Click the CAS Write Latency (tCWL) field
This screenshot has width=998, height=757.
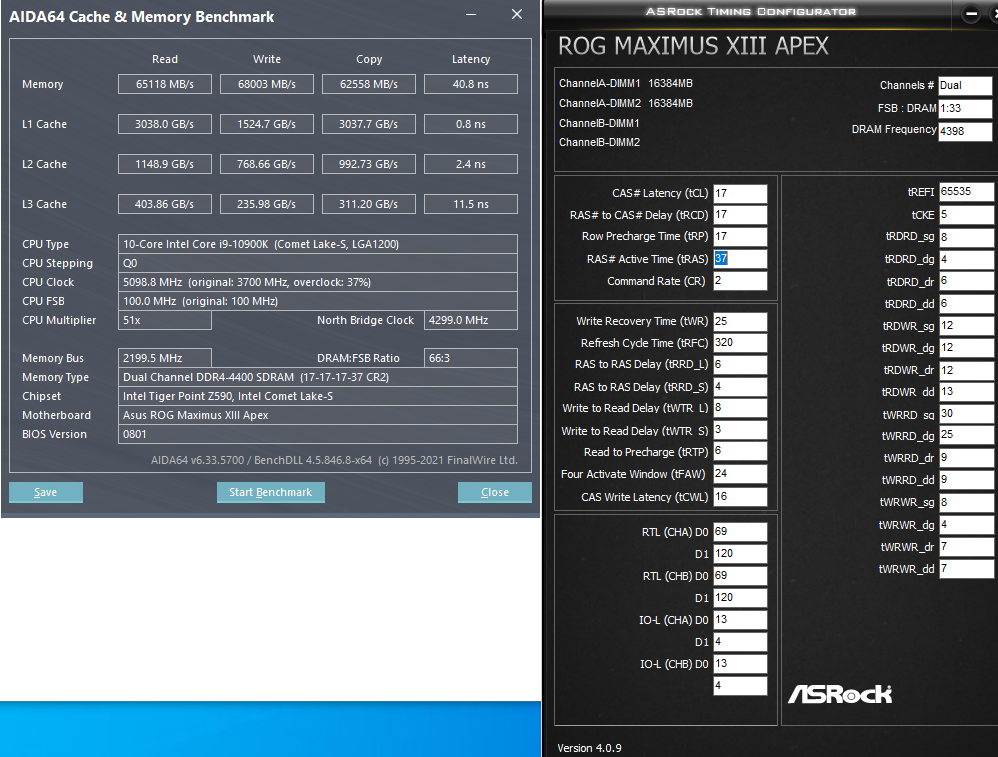coord(740,497)
